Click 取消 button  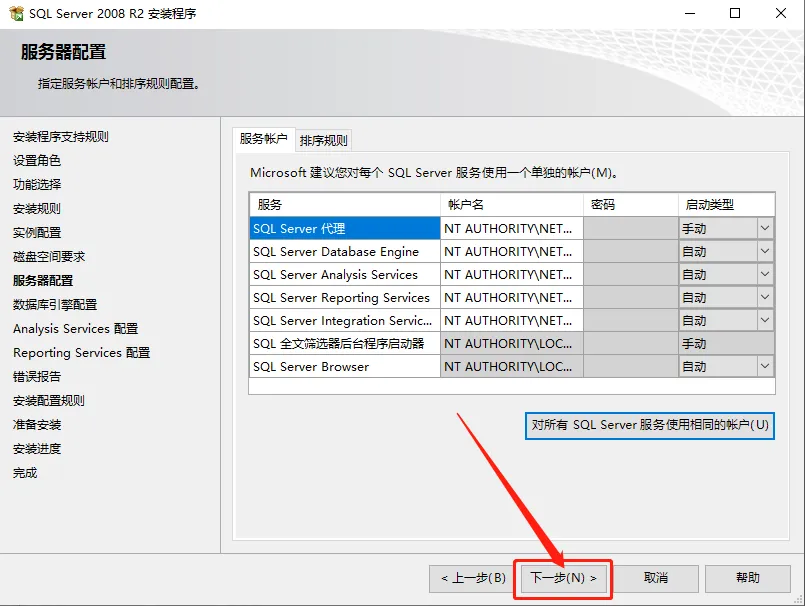click(656, 578)
